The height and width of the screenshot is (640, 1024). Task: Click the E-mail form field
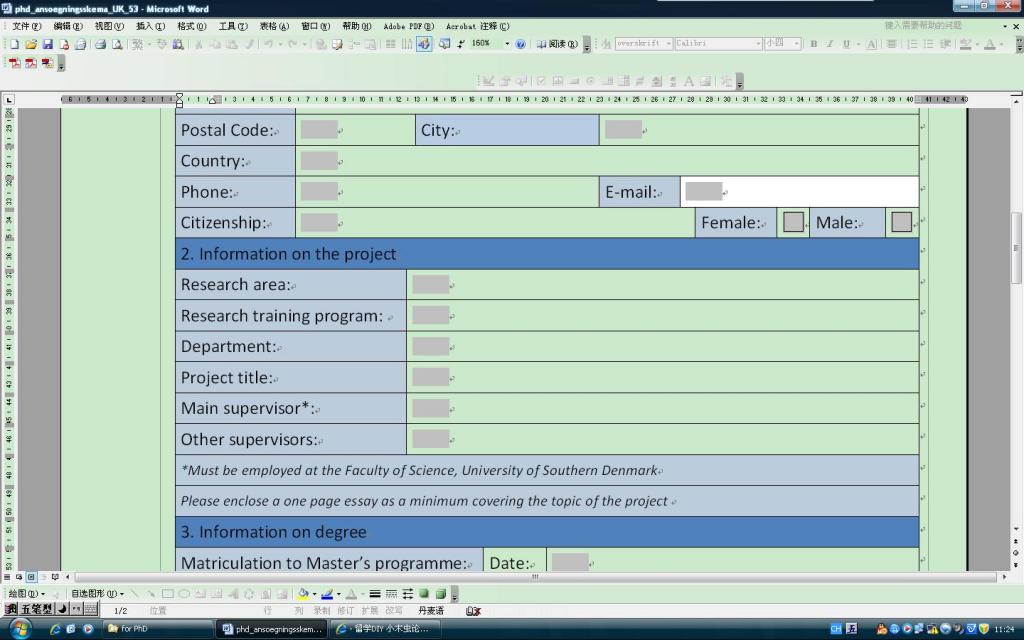coord(704,191)
